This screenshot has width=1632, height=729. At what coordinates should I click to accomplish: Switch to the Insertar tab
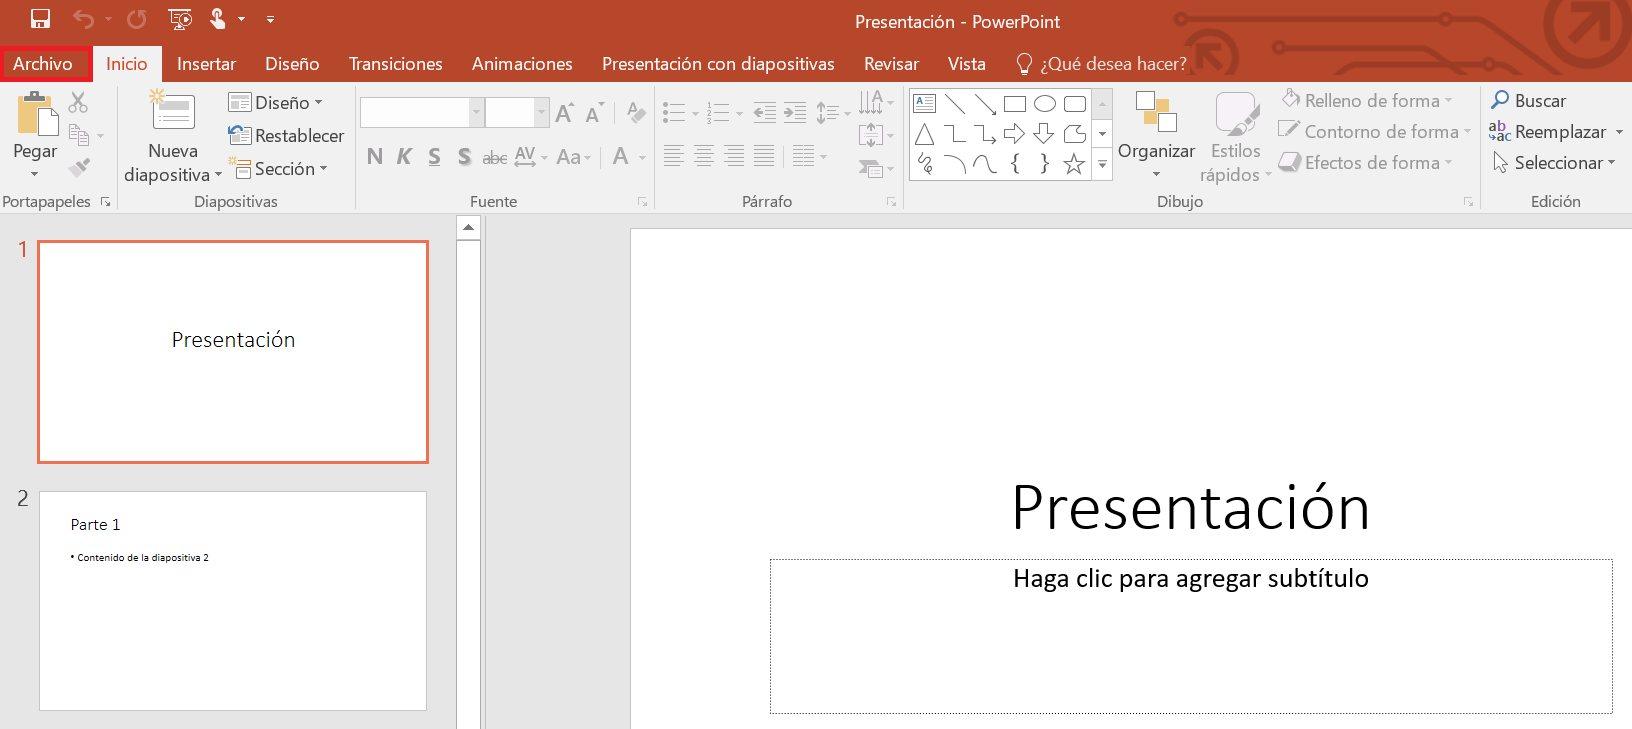click(x=206, y=64)
